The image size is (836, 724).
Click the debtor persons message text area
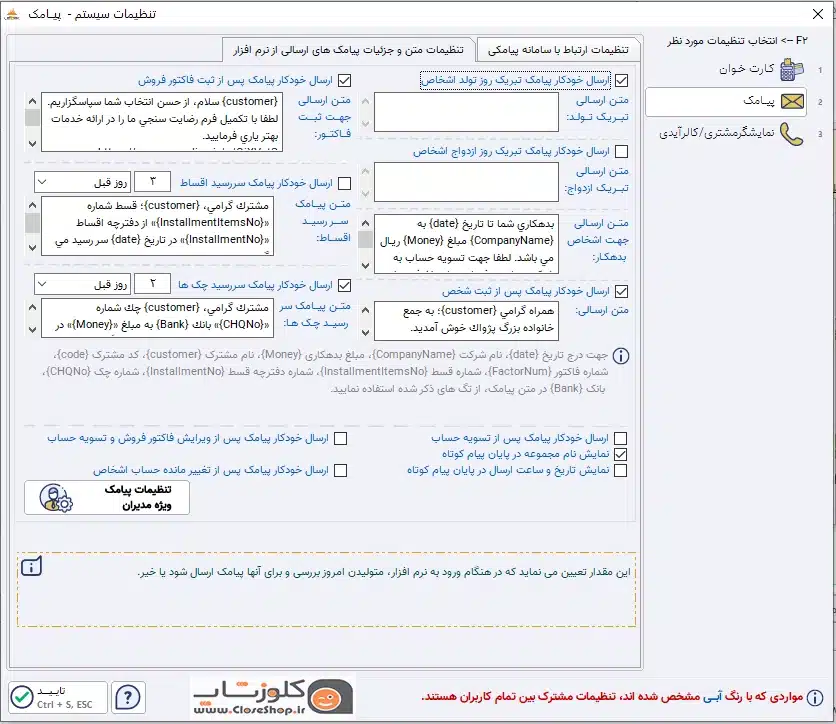(x=466, y=244)
